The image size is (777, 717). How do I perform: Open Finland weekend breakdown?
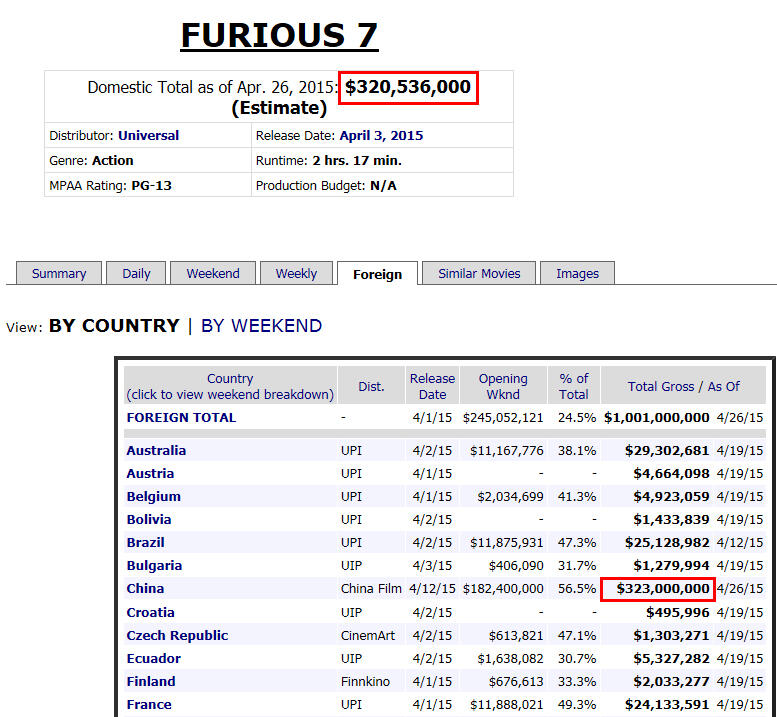coord(151,681)
